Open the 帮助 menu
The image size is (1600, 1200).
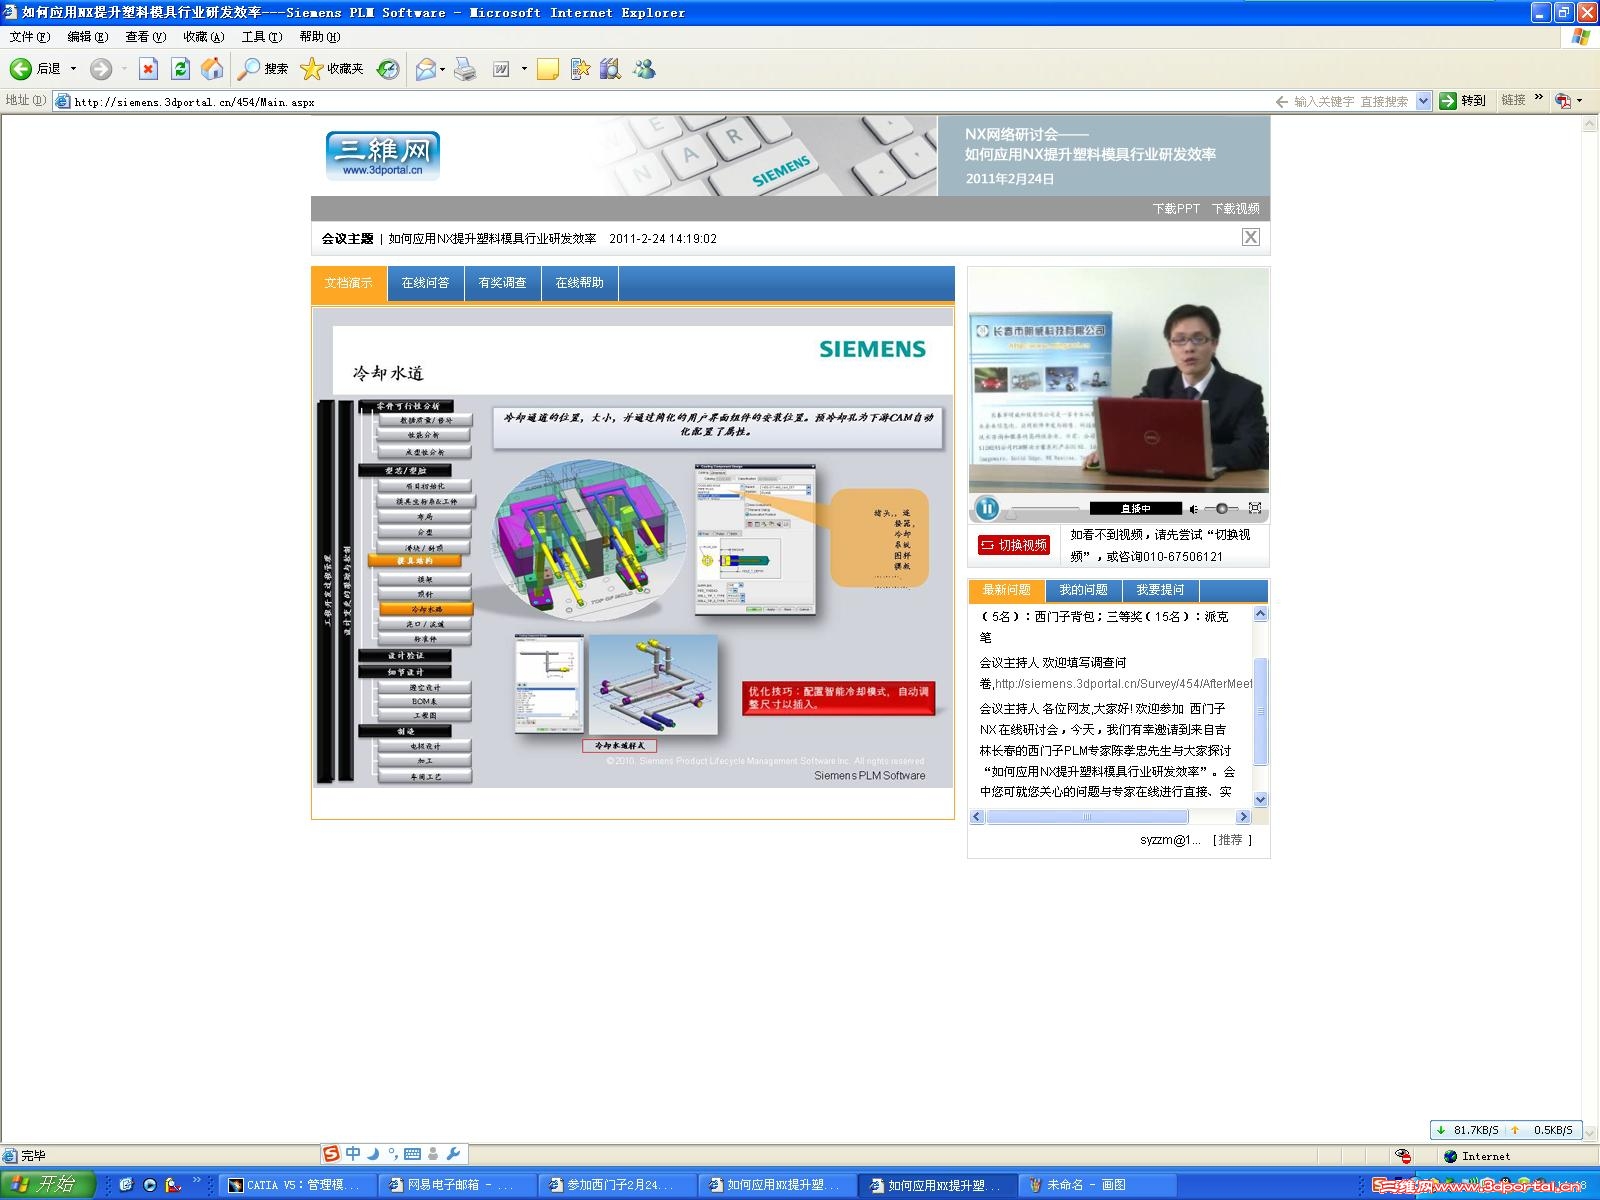(320, 37)
